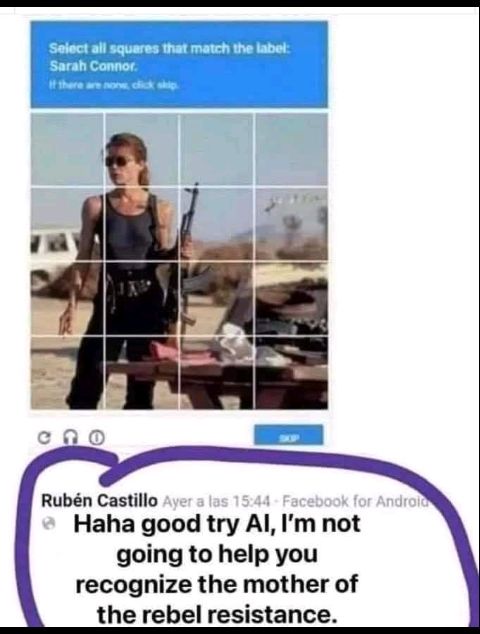480x634 pixels.
Task: Click the 'Haha good try AI' comment text
Action: coord(217,569)
